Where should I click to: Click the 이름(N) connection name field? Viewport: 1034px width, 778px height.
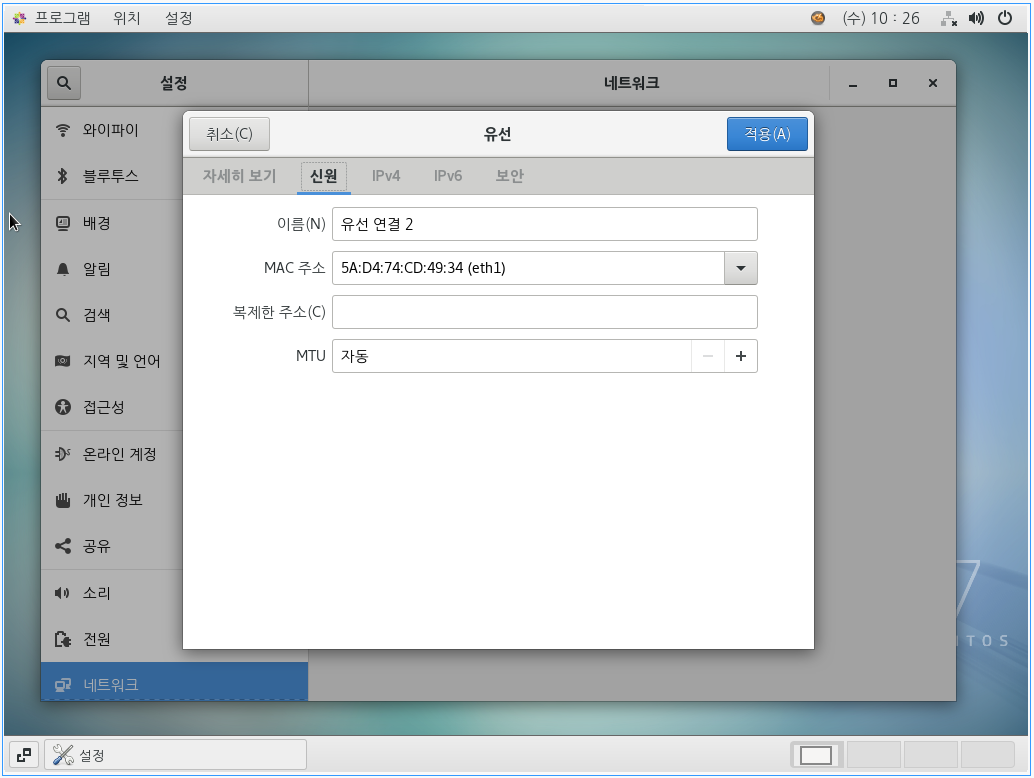pyautogui.click(x=544, y=224)
